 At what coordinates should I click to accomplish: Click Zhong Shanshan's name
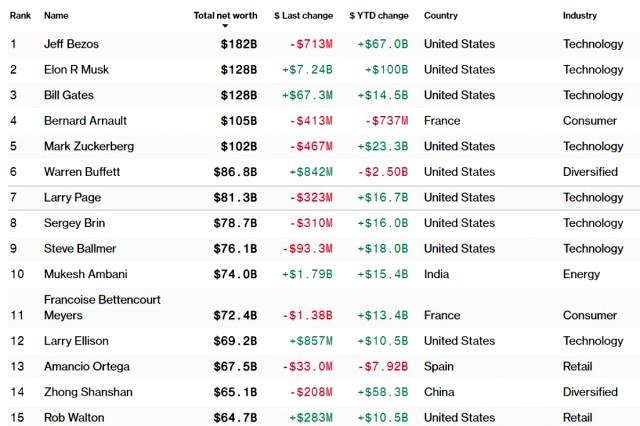88,392
